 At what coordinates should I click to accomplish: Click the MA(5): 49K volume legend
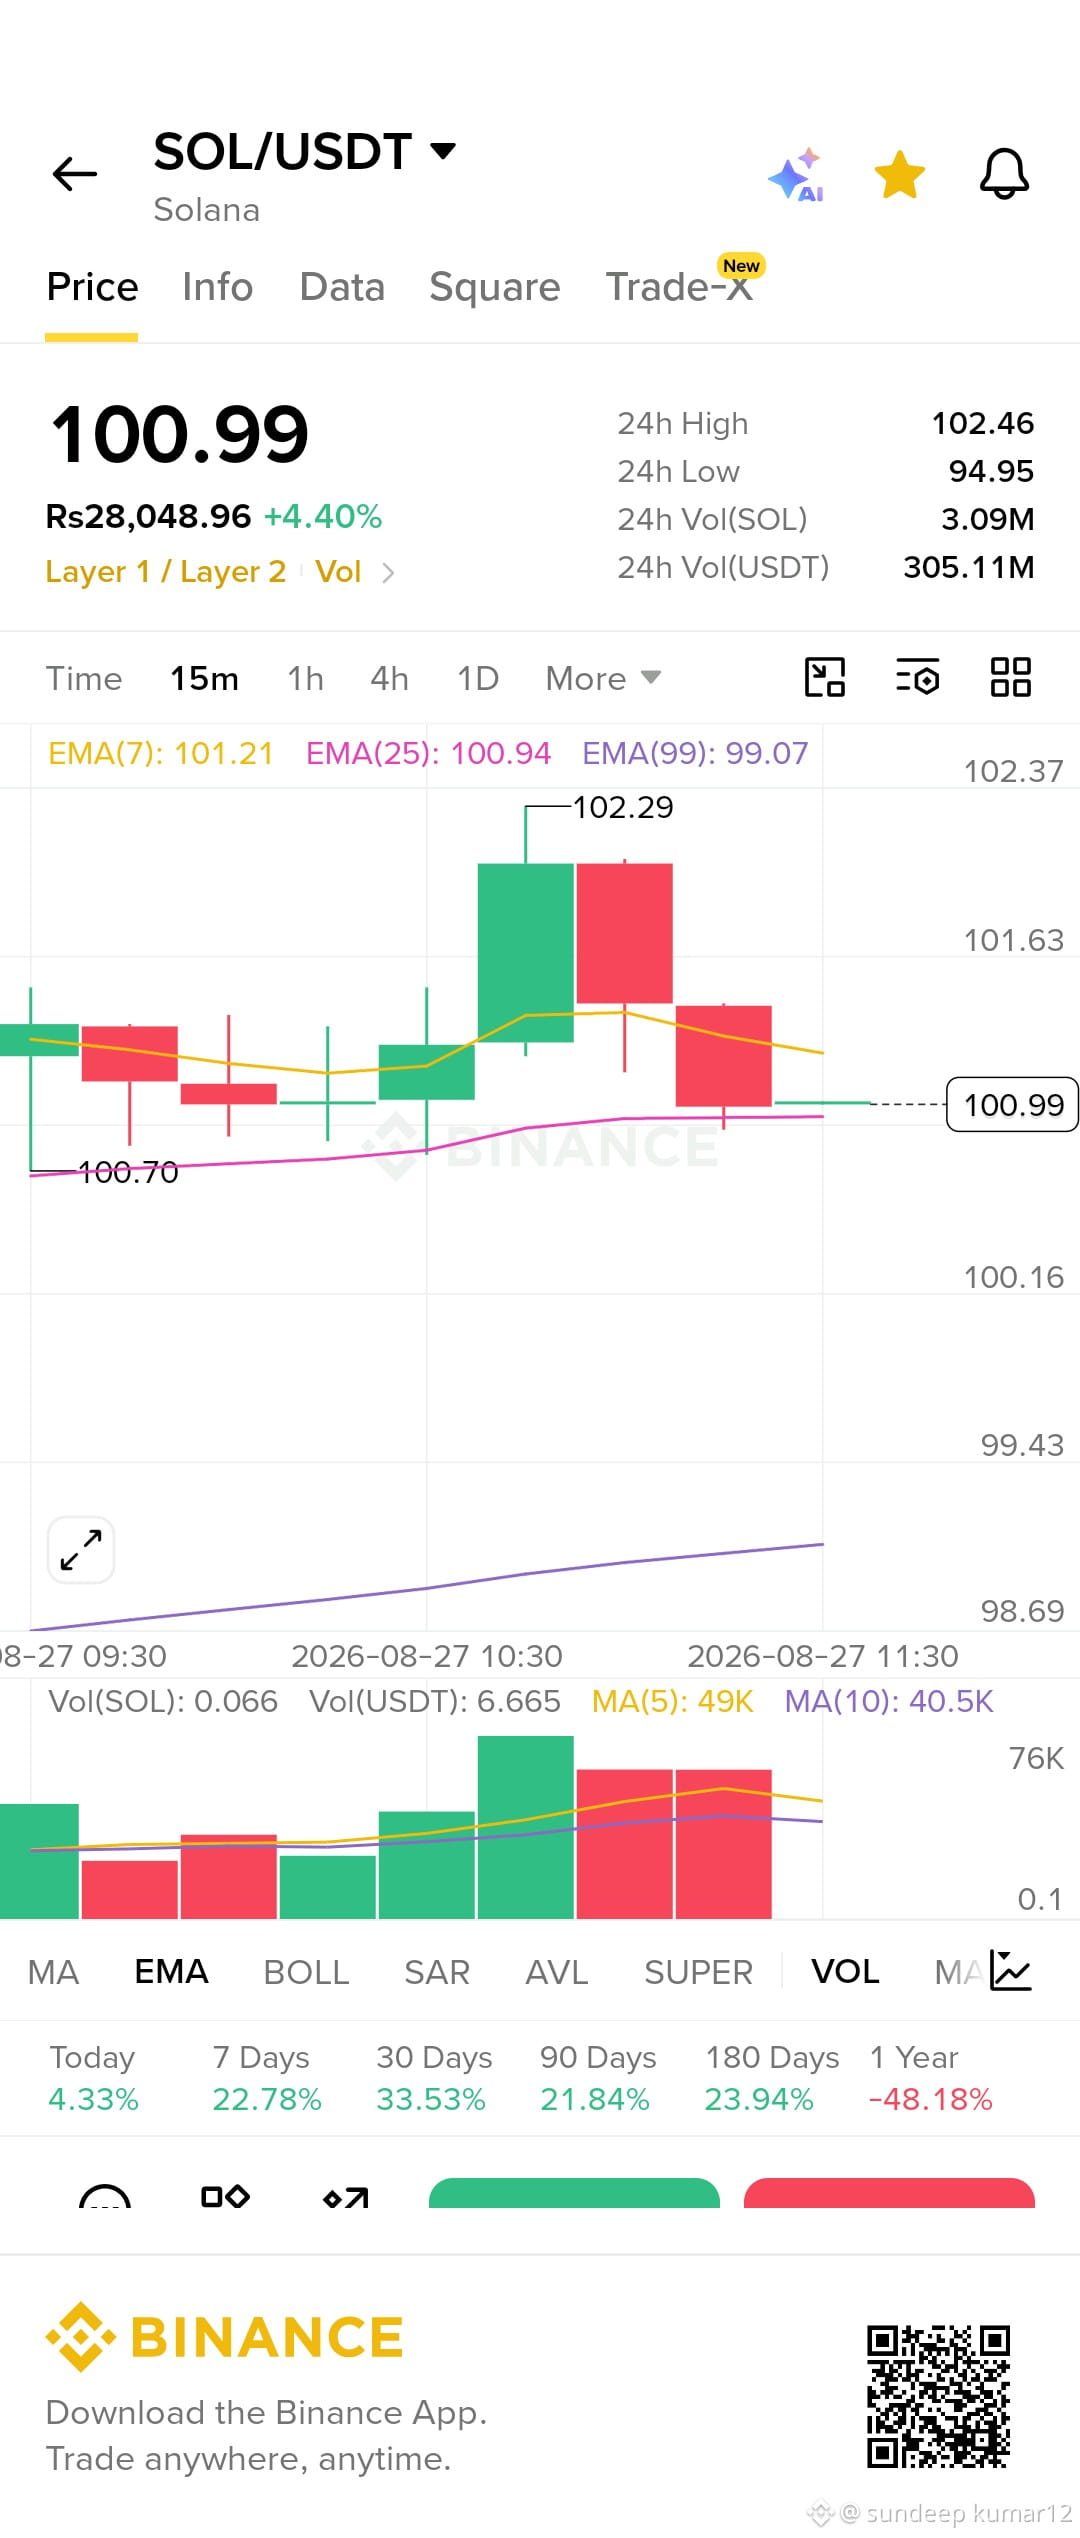pyautogui.click(x=672, y=1701)
